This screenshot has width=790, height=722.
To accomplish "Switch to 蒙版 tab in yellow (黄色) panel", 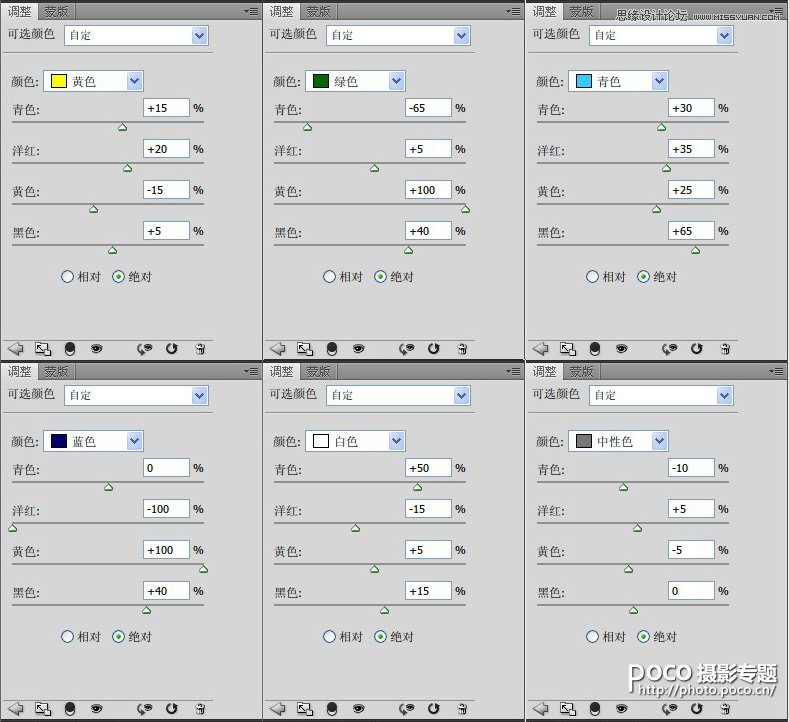I will tap(56, 11).
